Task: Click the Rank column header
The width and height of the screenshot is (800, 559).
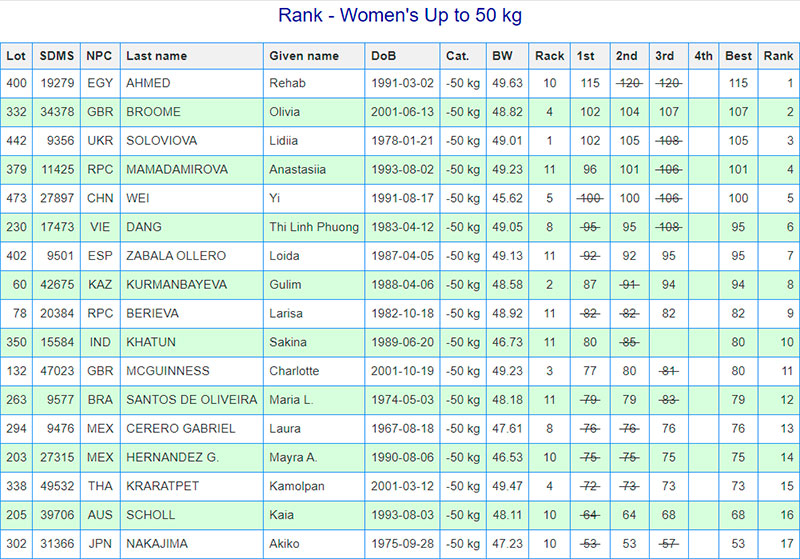Action: (x=778, y=56)
